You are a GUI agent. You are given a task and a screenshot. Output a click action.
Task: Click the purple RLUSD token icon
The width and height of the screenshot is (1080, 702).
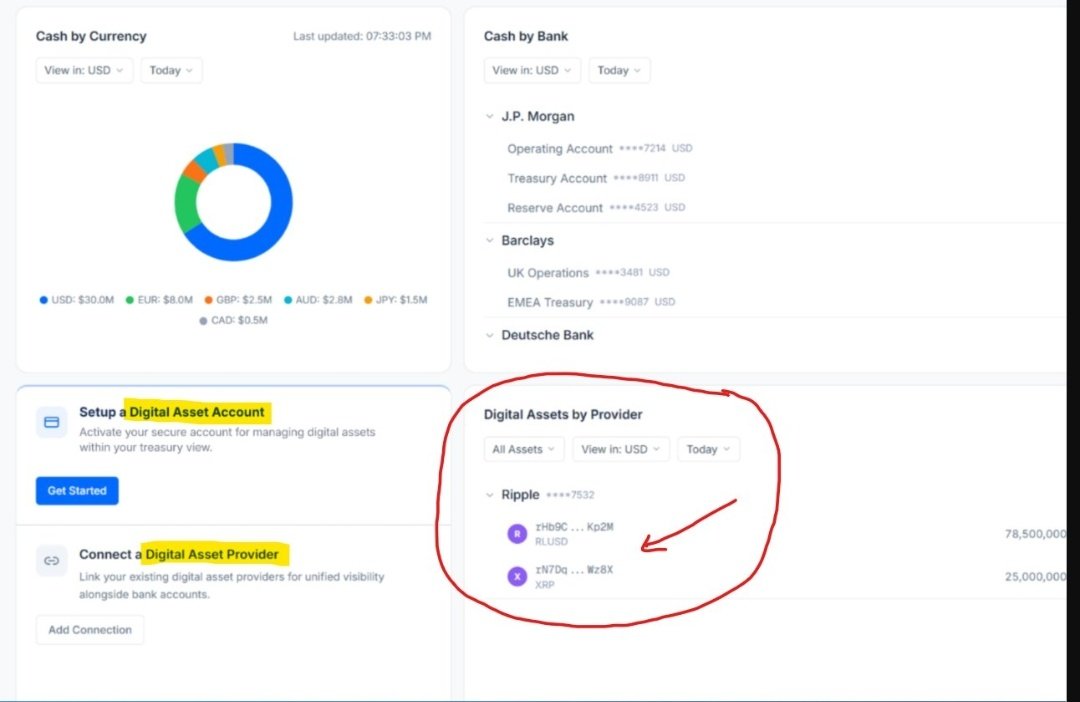pyautogui.click(x=517, y=534)
